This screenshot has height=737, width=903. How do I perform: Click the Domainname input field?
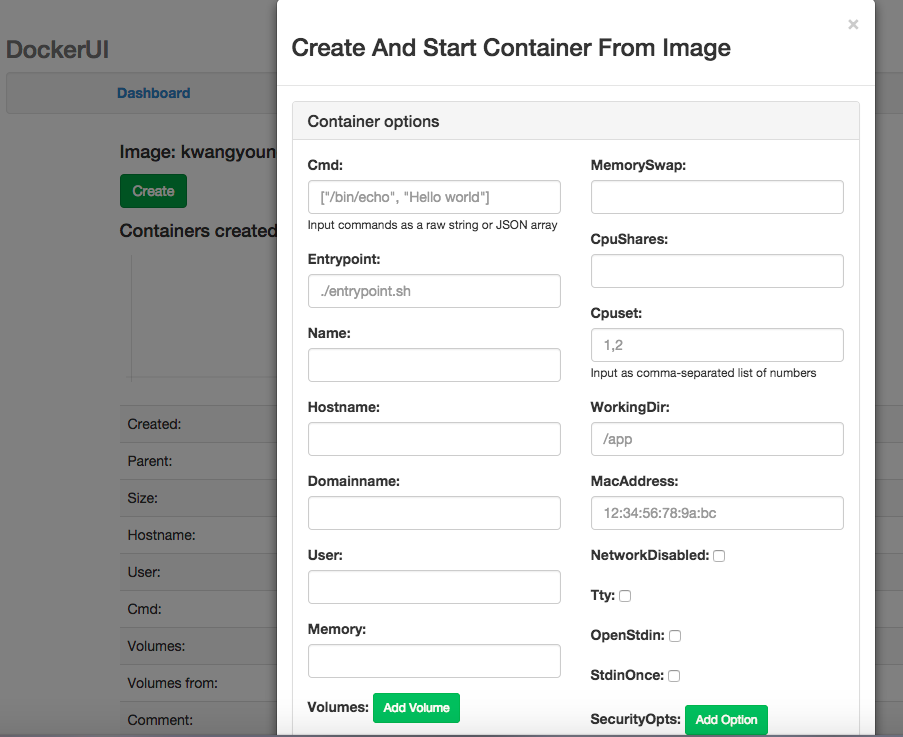tap(434, 513)
